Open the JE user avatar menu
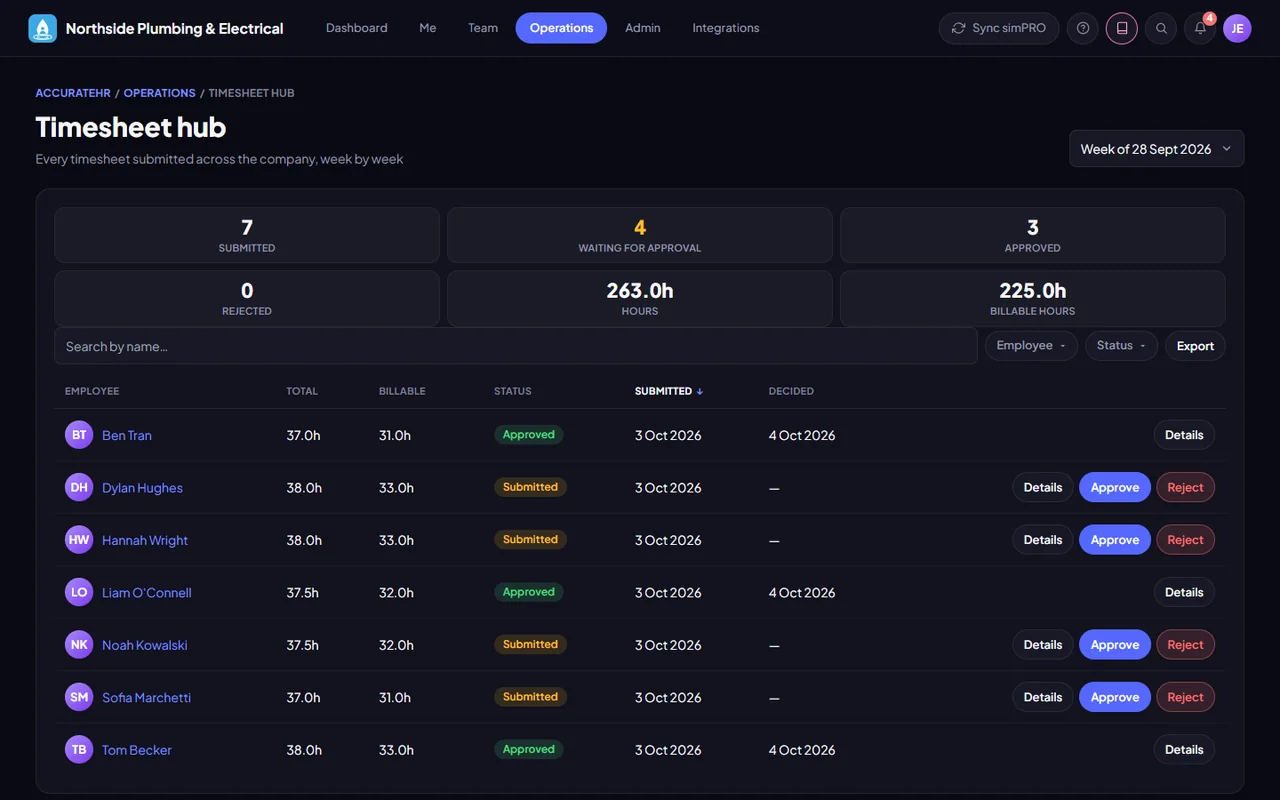Viewport: 1280px width, 800px height. pos(1237,28)
